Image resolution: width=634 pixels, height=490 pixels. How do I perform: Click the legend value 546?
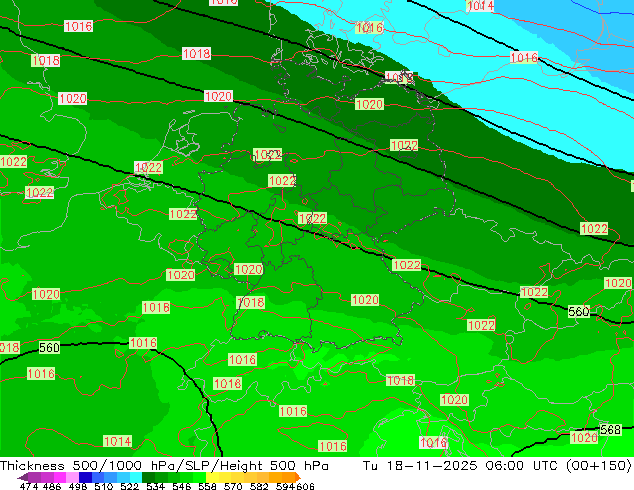pos(182,486)
